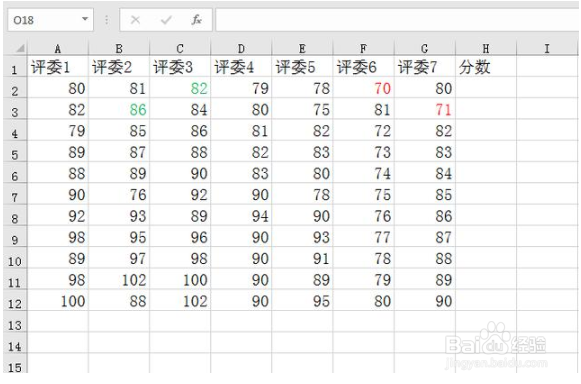The width and height of the screenshot is (581, 384).
Task: Click the 分数 header cell
Action: point(486,67)
